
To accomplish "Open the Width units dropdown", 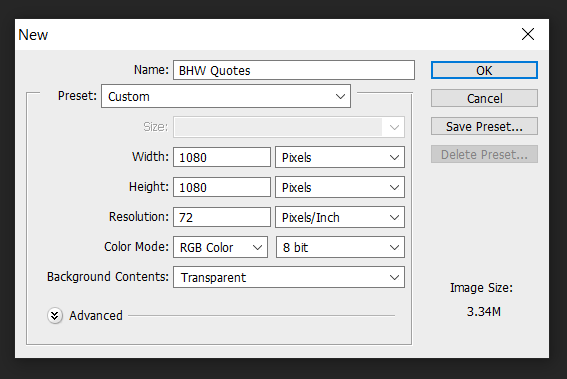I will [x=340, y=157].
